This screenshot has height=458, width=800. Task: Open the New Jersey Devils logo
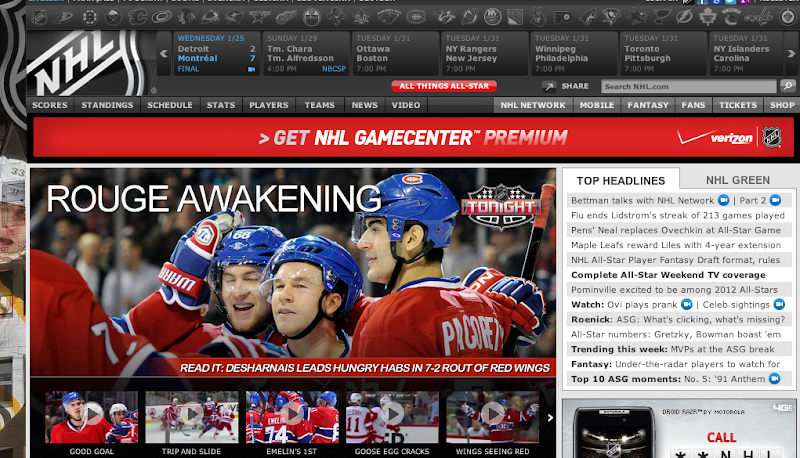(468, 17)
